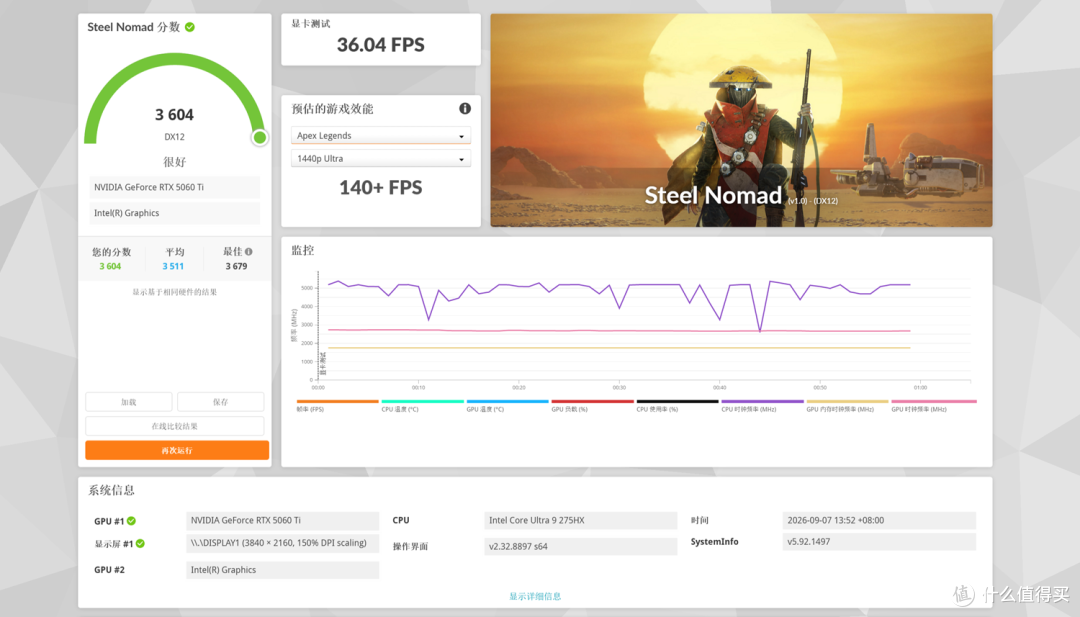Image resolution: width=1080 pixels, height=617 pixels.
Task: Toggle the purple CPU clock frequency legend
Action: tap(762, 401)
